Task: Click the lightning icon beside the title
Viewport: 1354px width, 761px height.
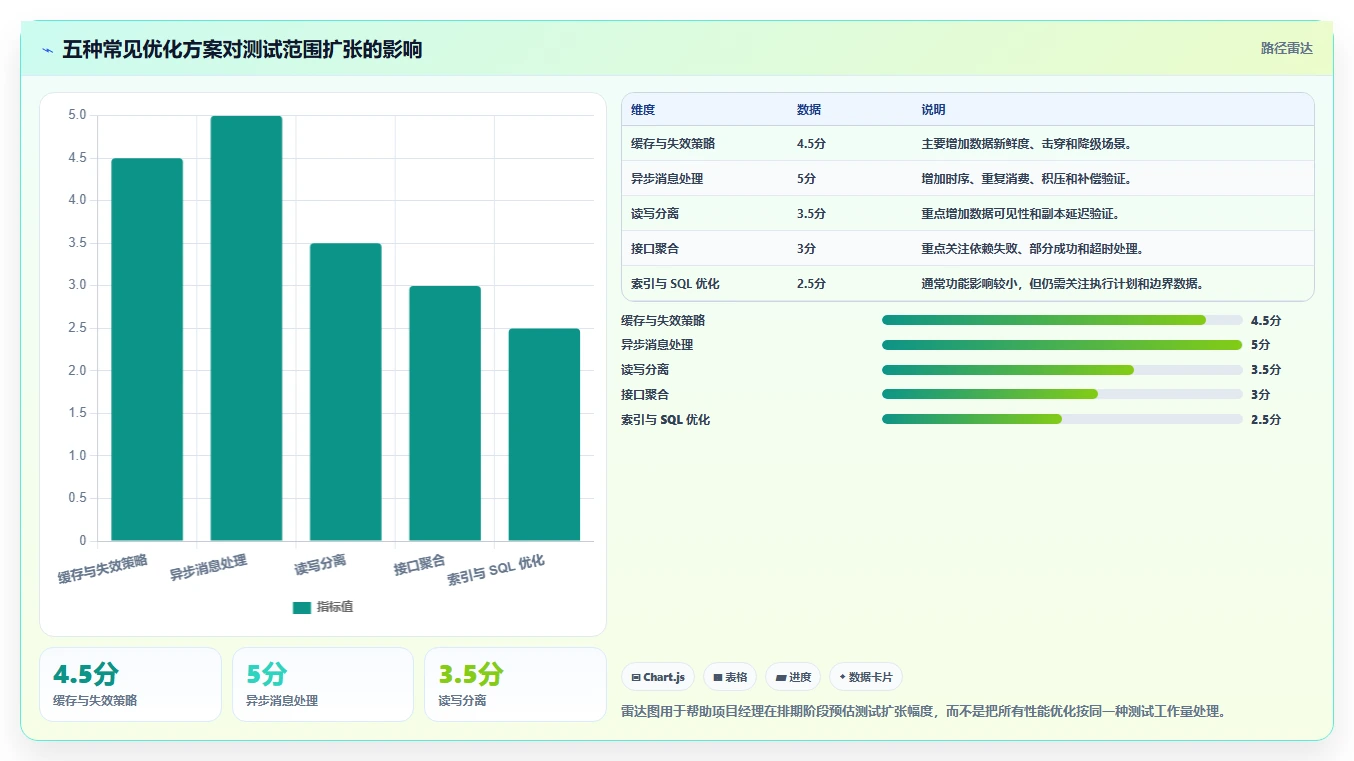Action: [48, 50]
